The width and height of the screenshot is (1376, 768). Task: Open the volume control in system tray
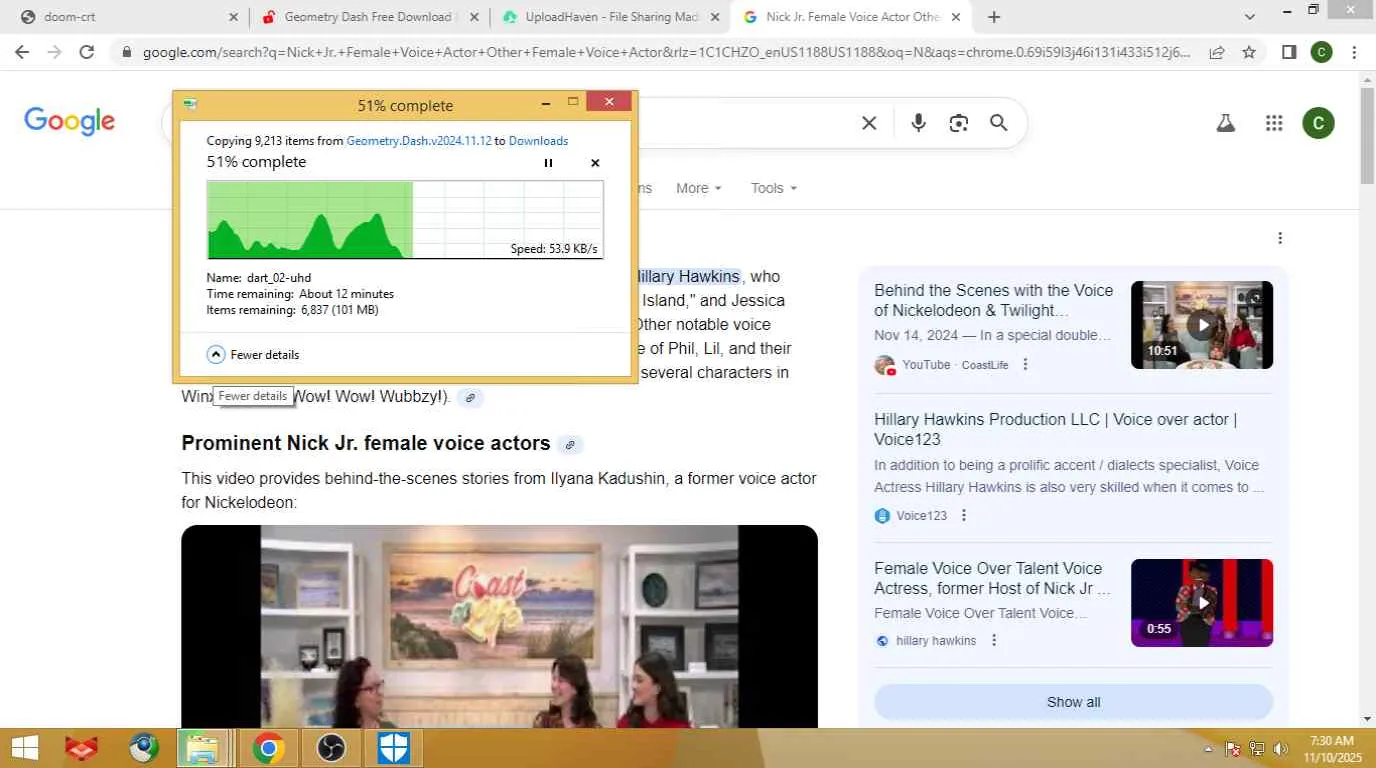[x=1280, y=749]
